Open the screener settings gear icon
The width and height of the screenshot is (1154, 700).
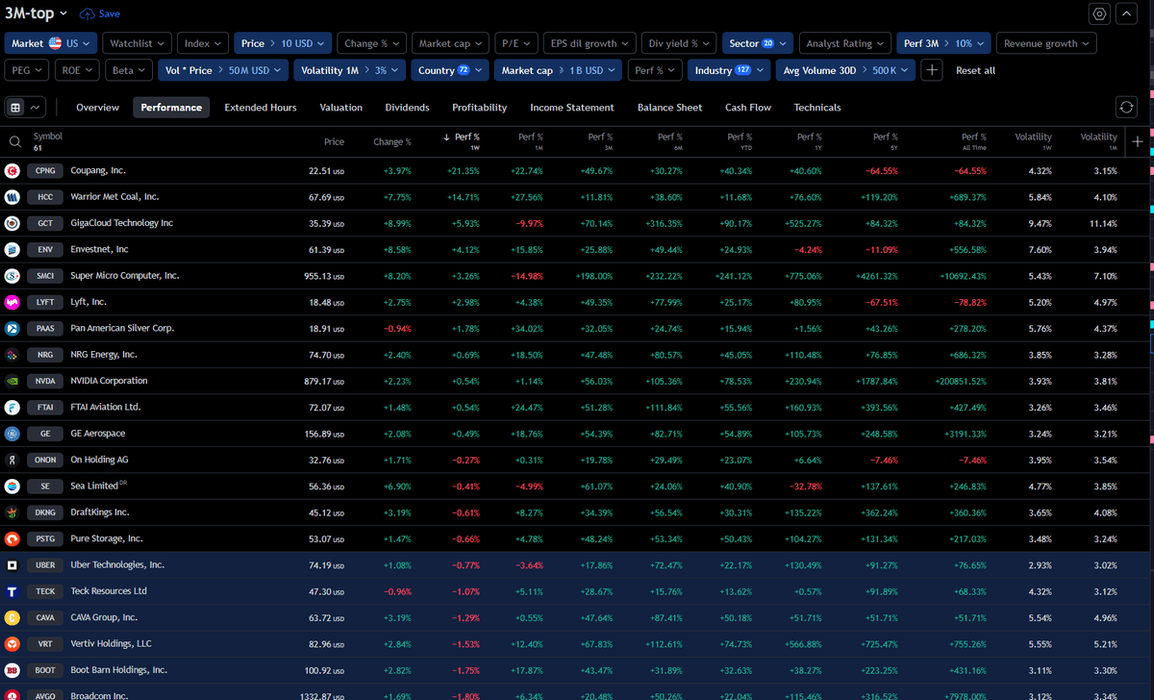(x=1099, y=13)
